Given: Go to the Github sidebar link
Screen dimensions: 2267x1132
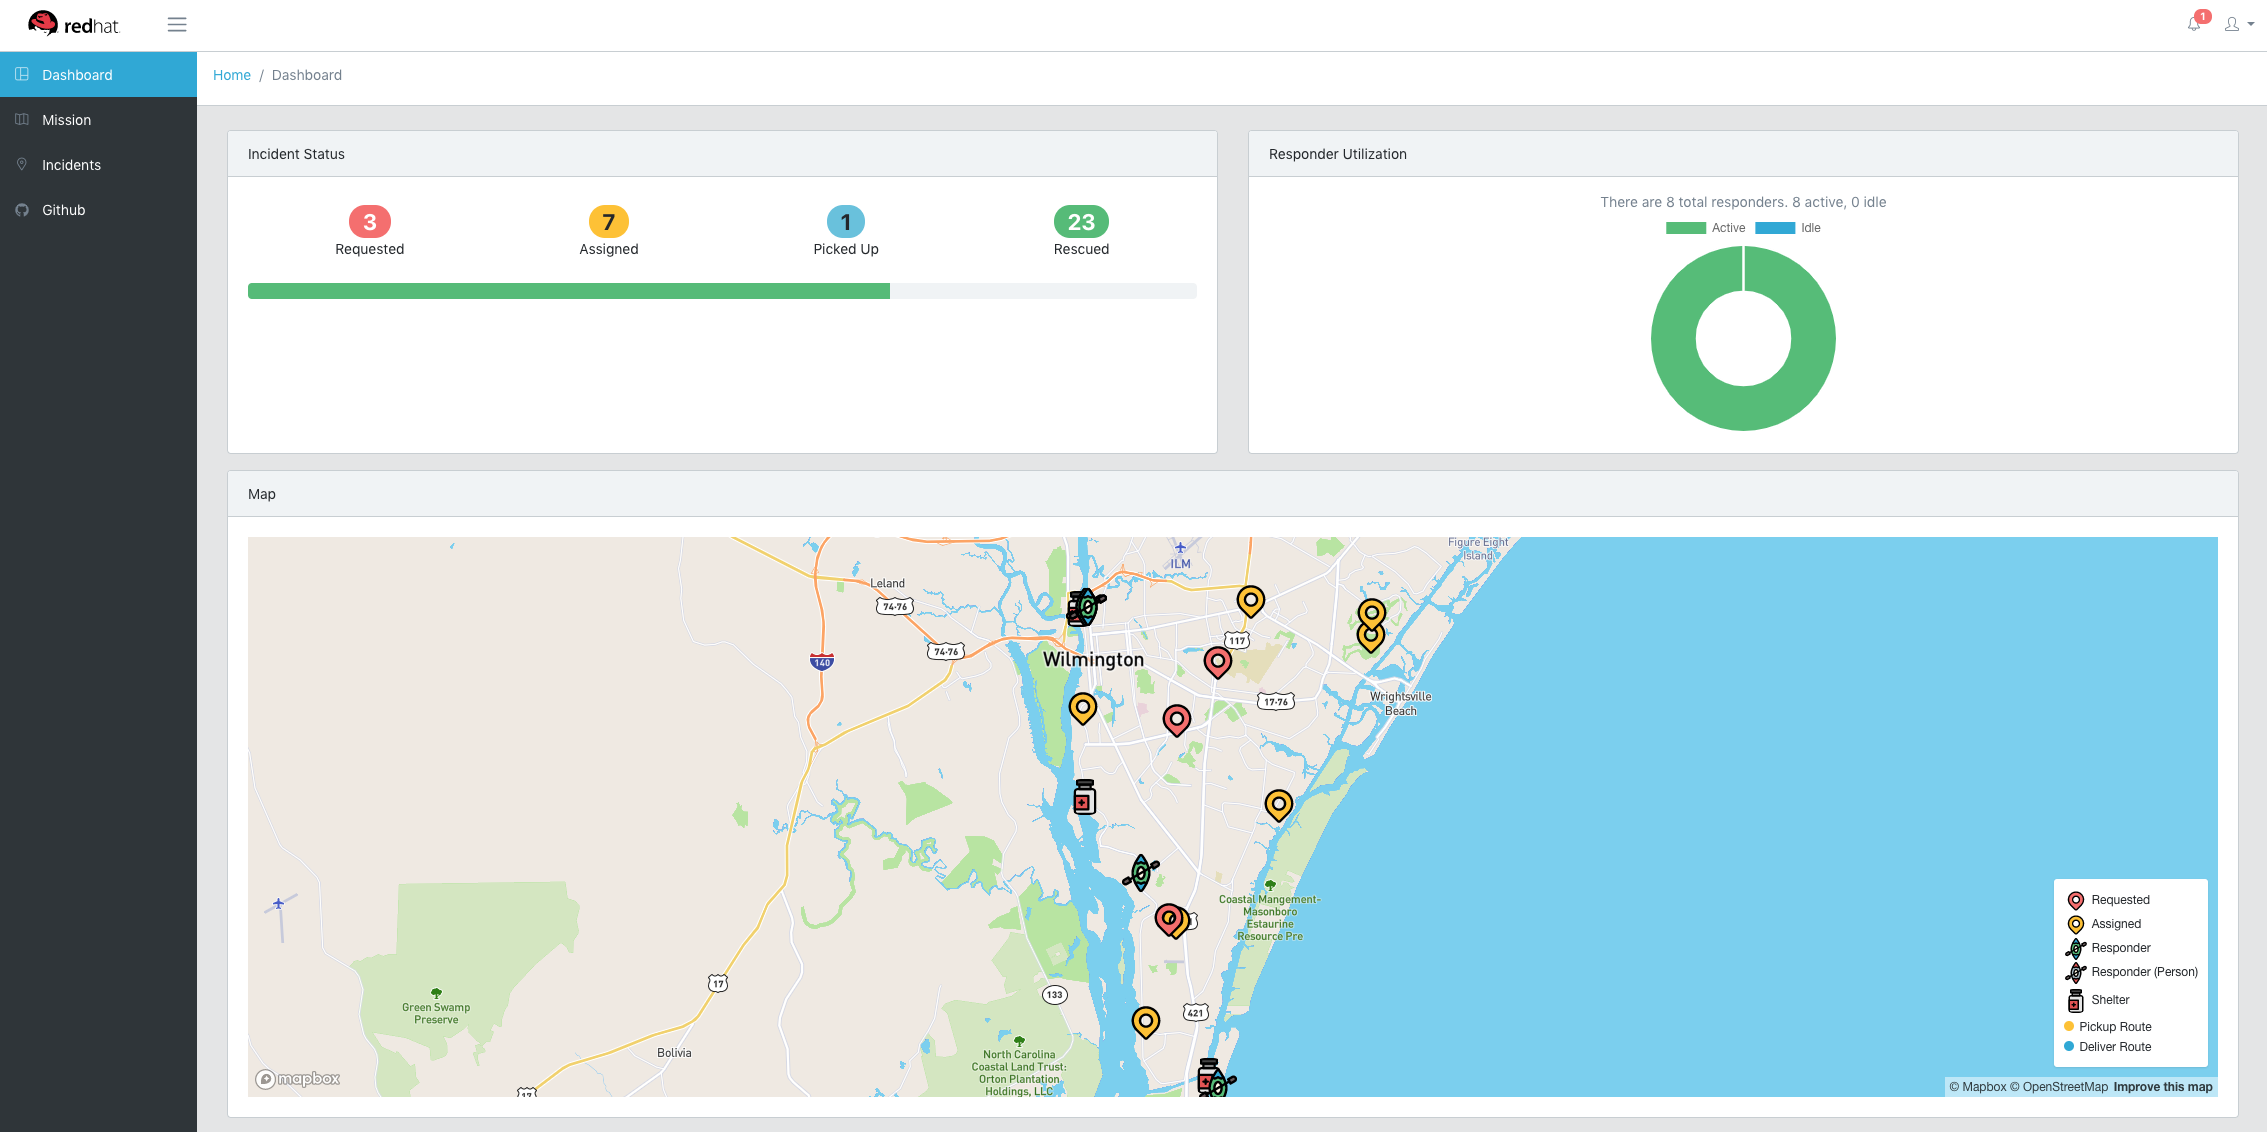Looking at the screenshot, I should click(63, 210).
